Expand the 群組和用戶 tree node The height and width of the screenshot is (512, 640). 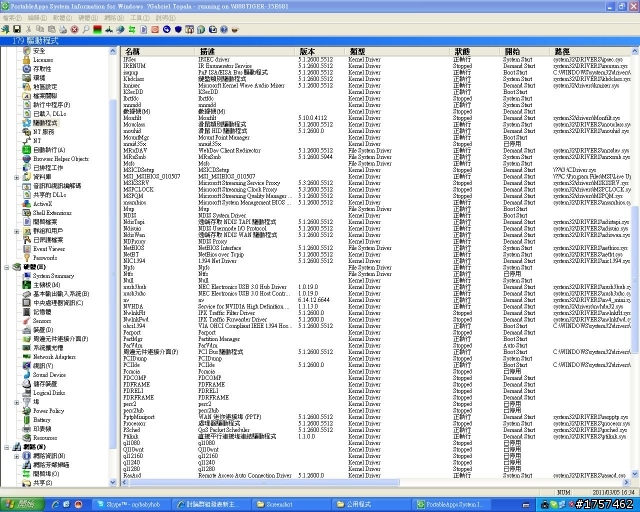click(16, 231)
